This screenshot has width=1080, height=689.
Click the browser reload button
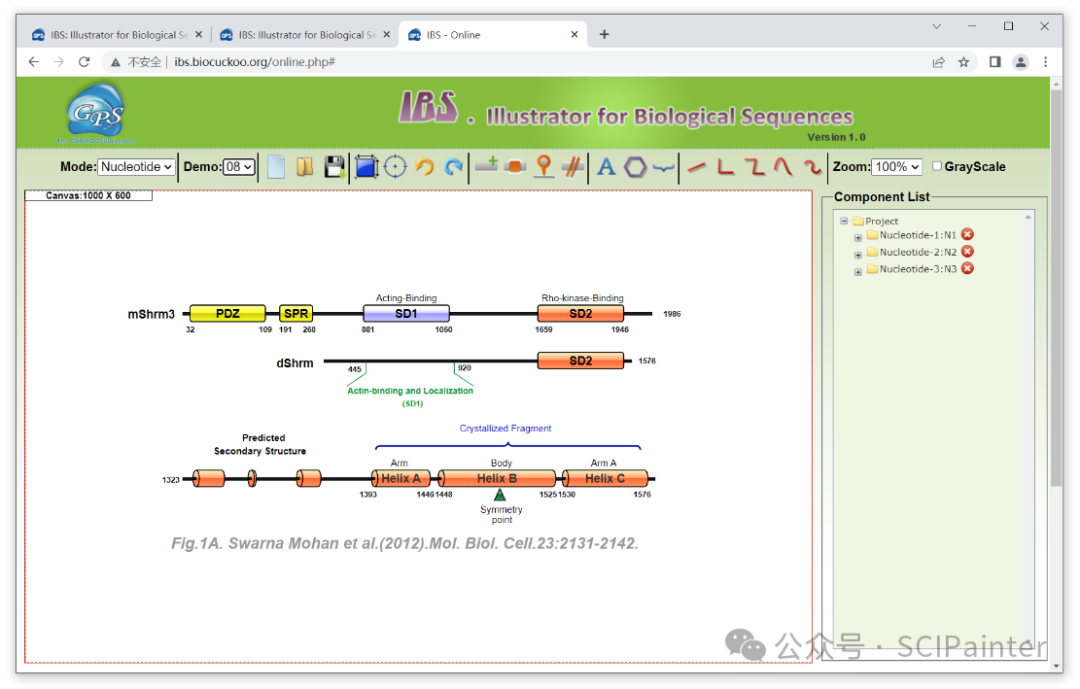(x=84, y=62)
